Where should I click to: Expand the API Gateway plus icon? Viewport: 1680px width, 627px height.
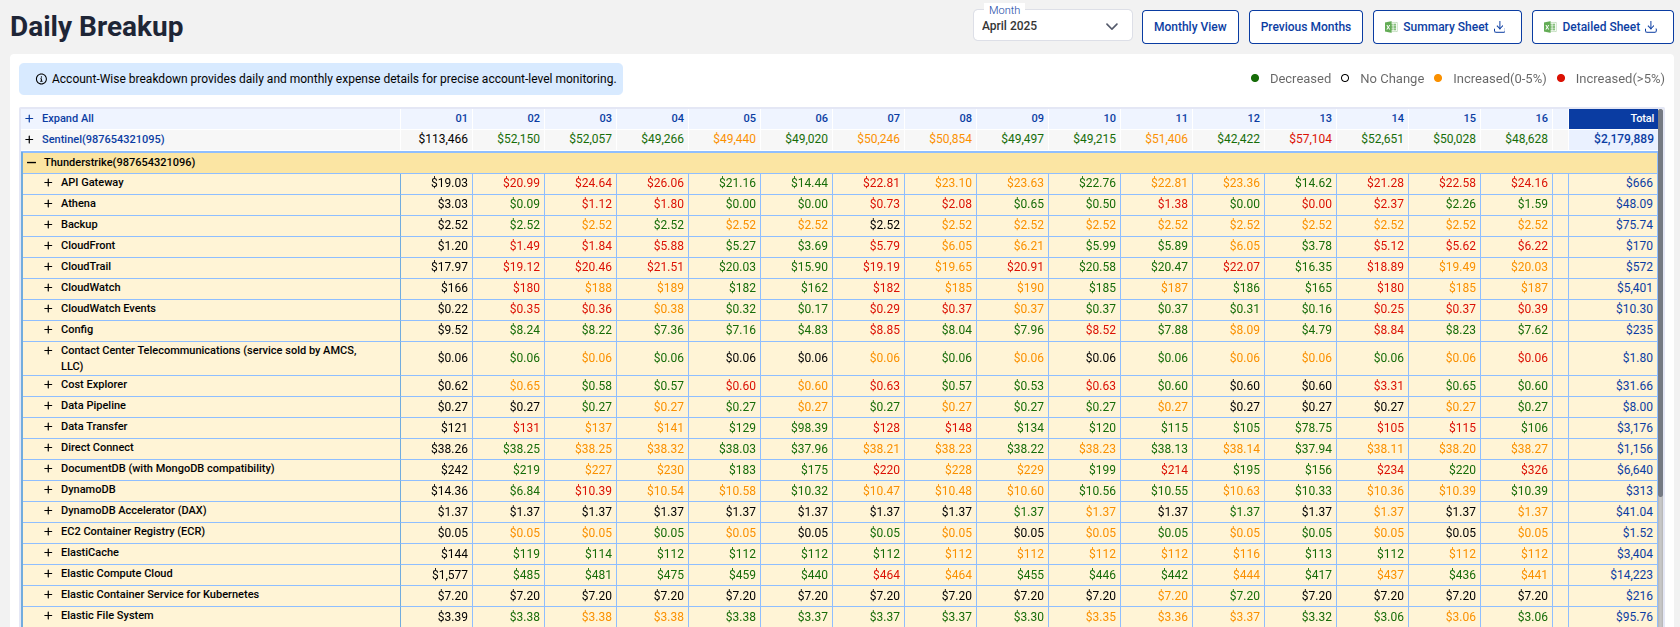pos(48,182)
